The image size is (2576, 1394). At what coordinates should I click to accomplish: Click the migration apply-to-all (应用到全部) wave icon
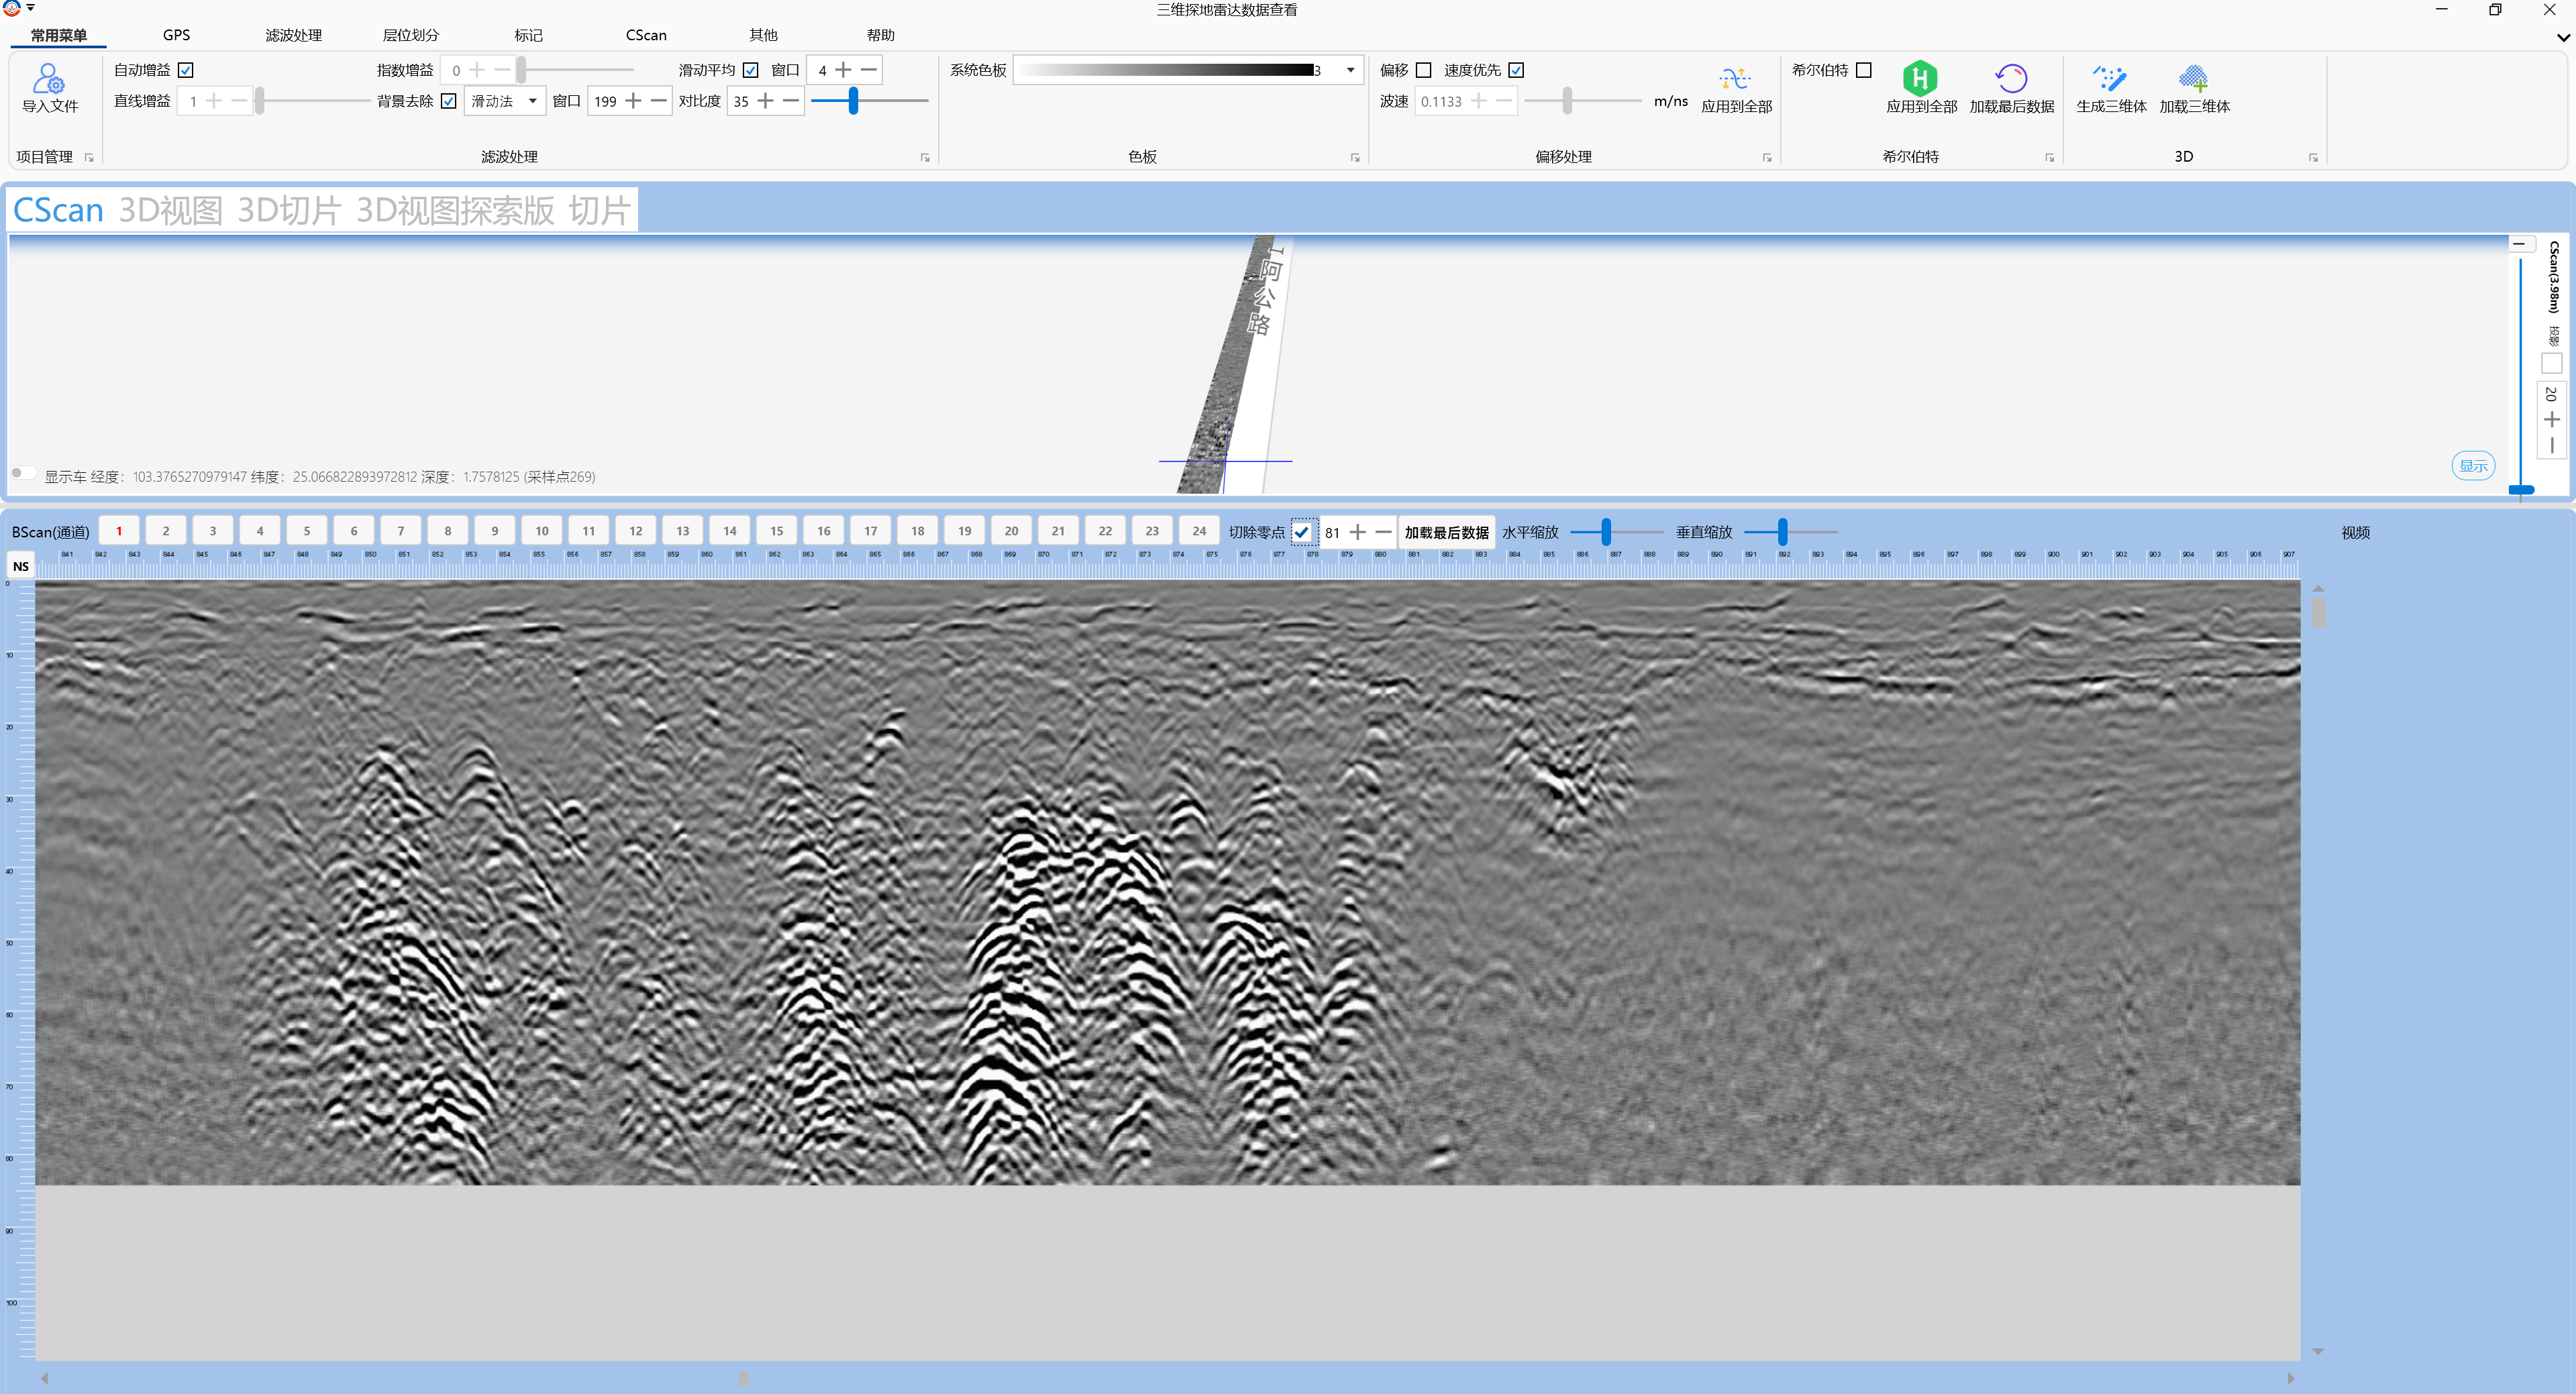click(x=1735, y=79)
